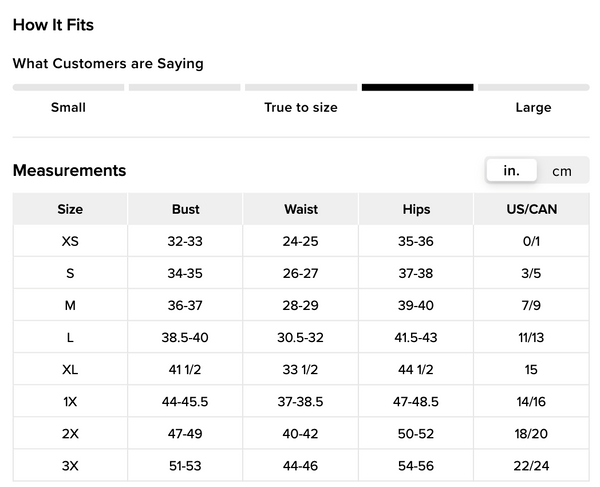The image size is (600, 487).
Task: Click the True to size bar segment
Action: 300,88
